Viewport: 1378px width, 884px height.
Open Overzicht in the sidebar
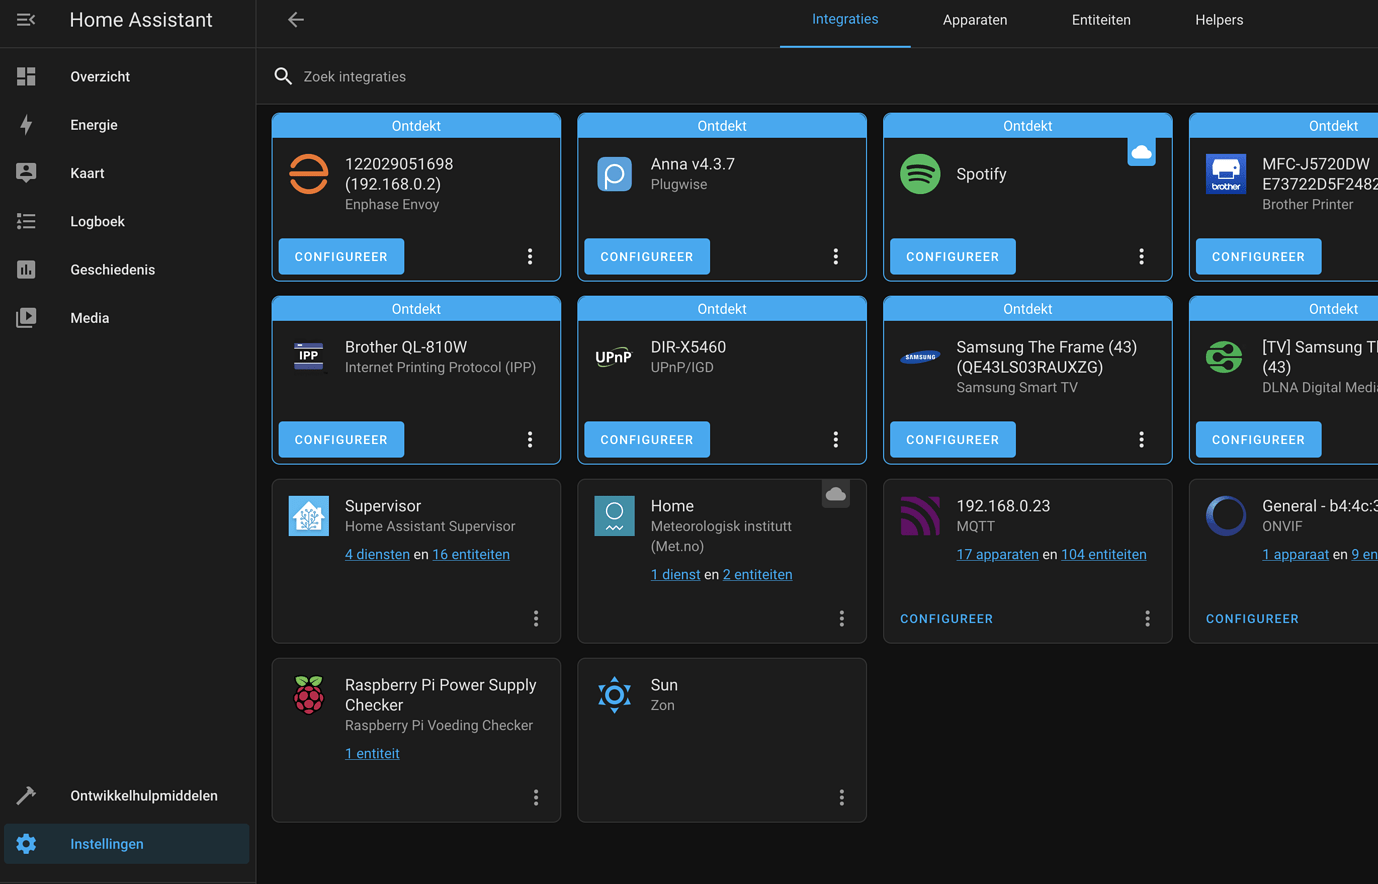127,77
